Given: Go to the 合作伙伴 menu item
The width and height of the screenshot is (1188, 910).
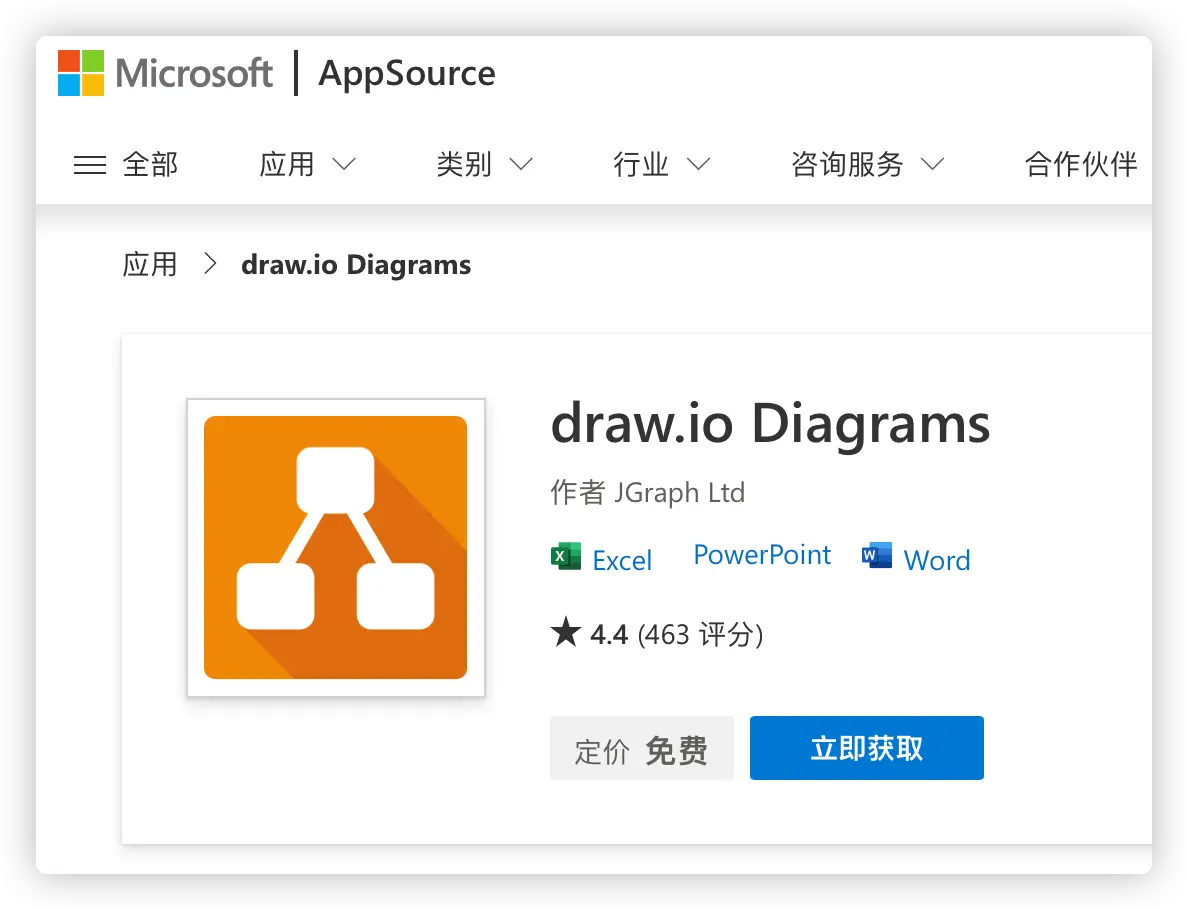Looking at the screenshot, I should point(1081,164).
